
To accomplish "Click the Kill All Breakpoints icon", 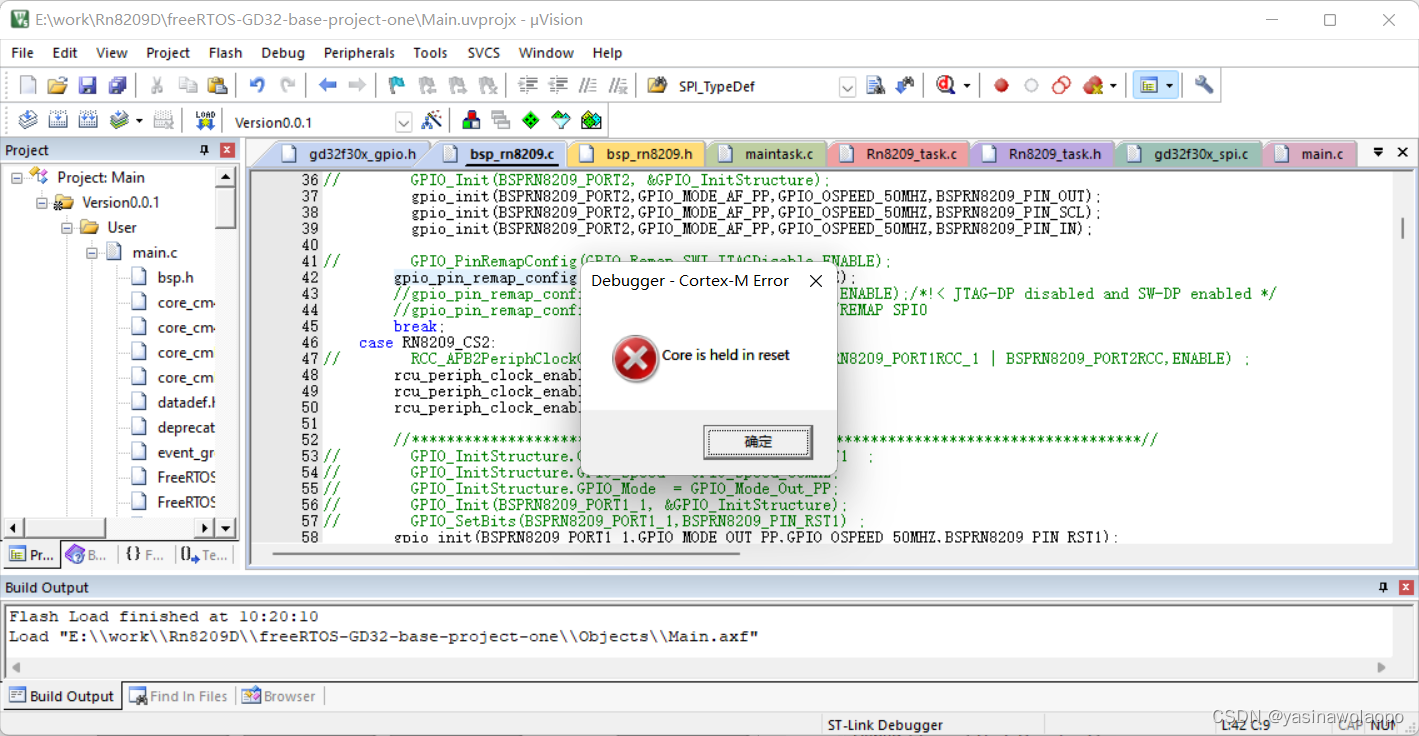I will pyautogui.click(x=1092, y=85).
